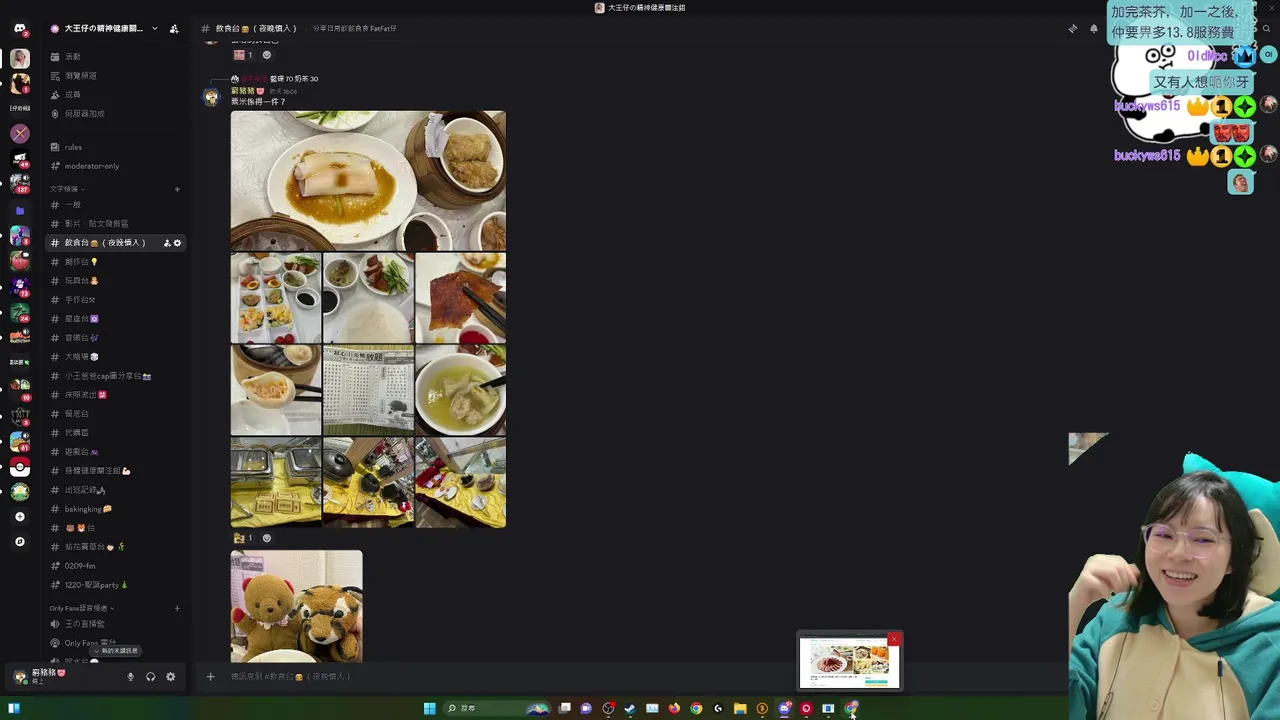Open the server icon with 137 badge
This screenshot has height=720, width=1280.
tap(20, 183)
